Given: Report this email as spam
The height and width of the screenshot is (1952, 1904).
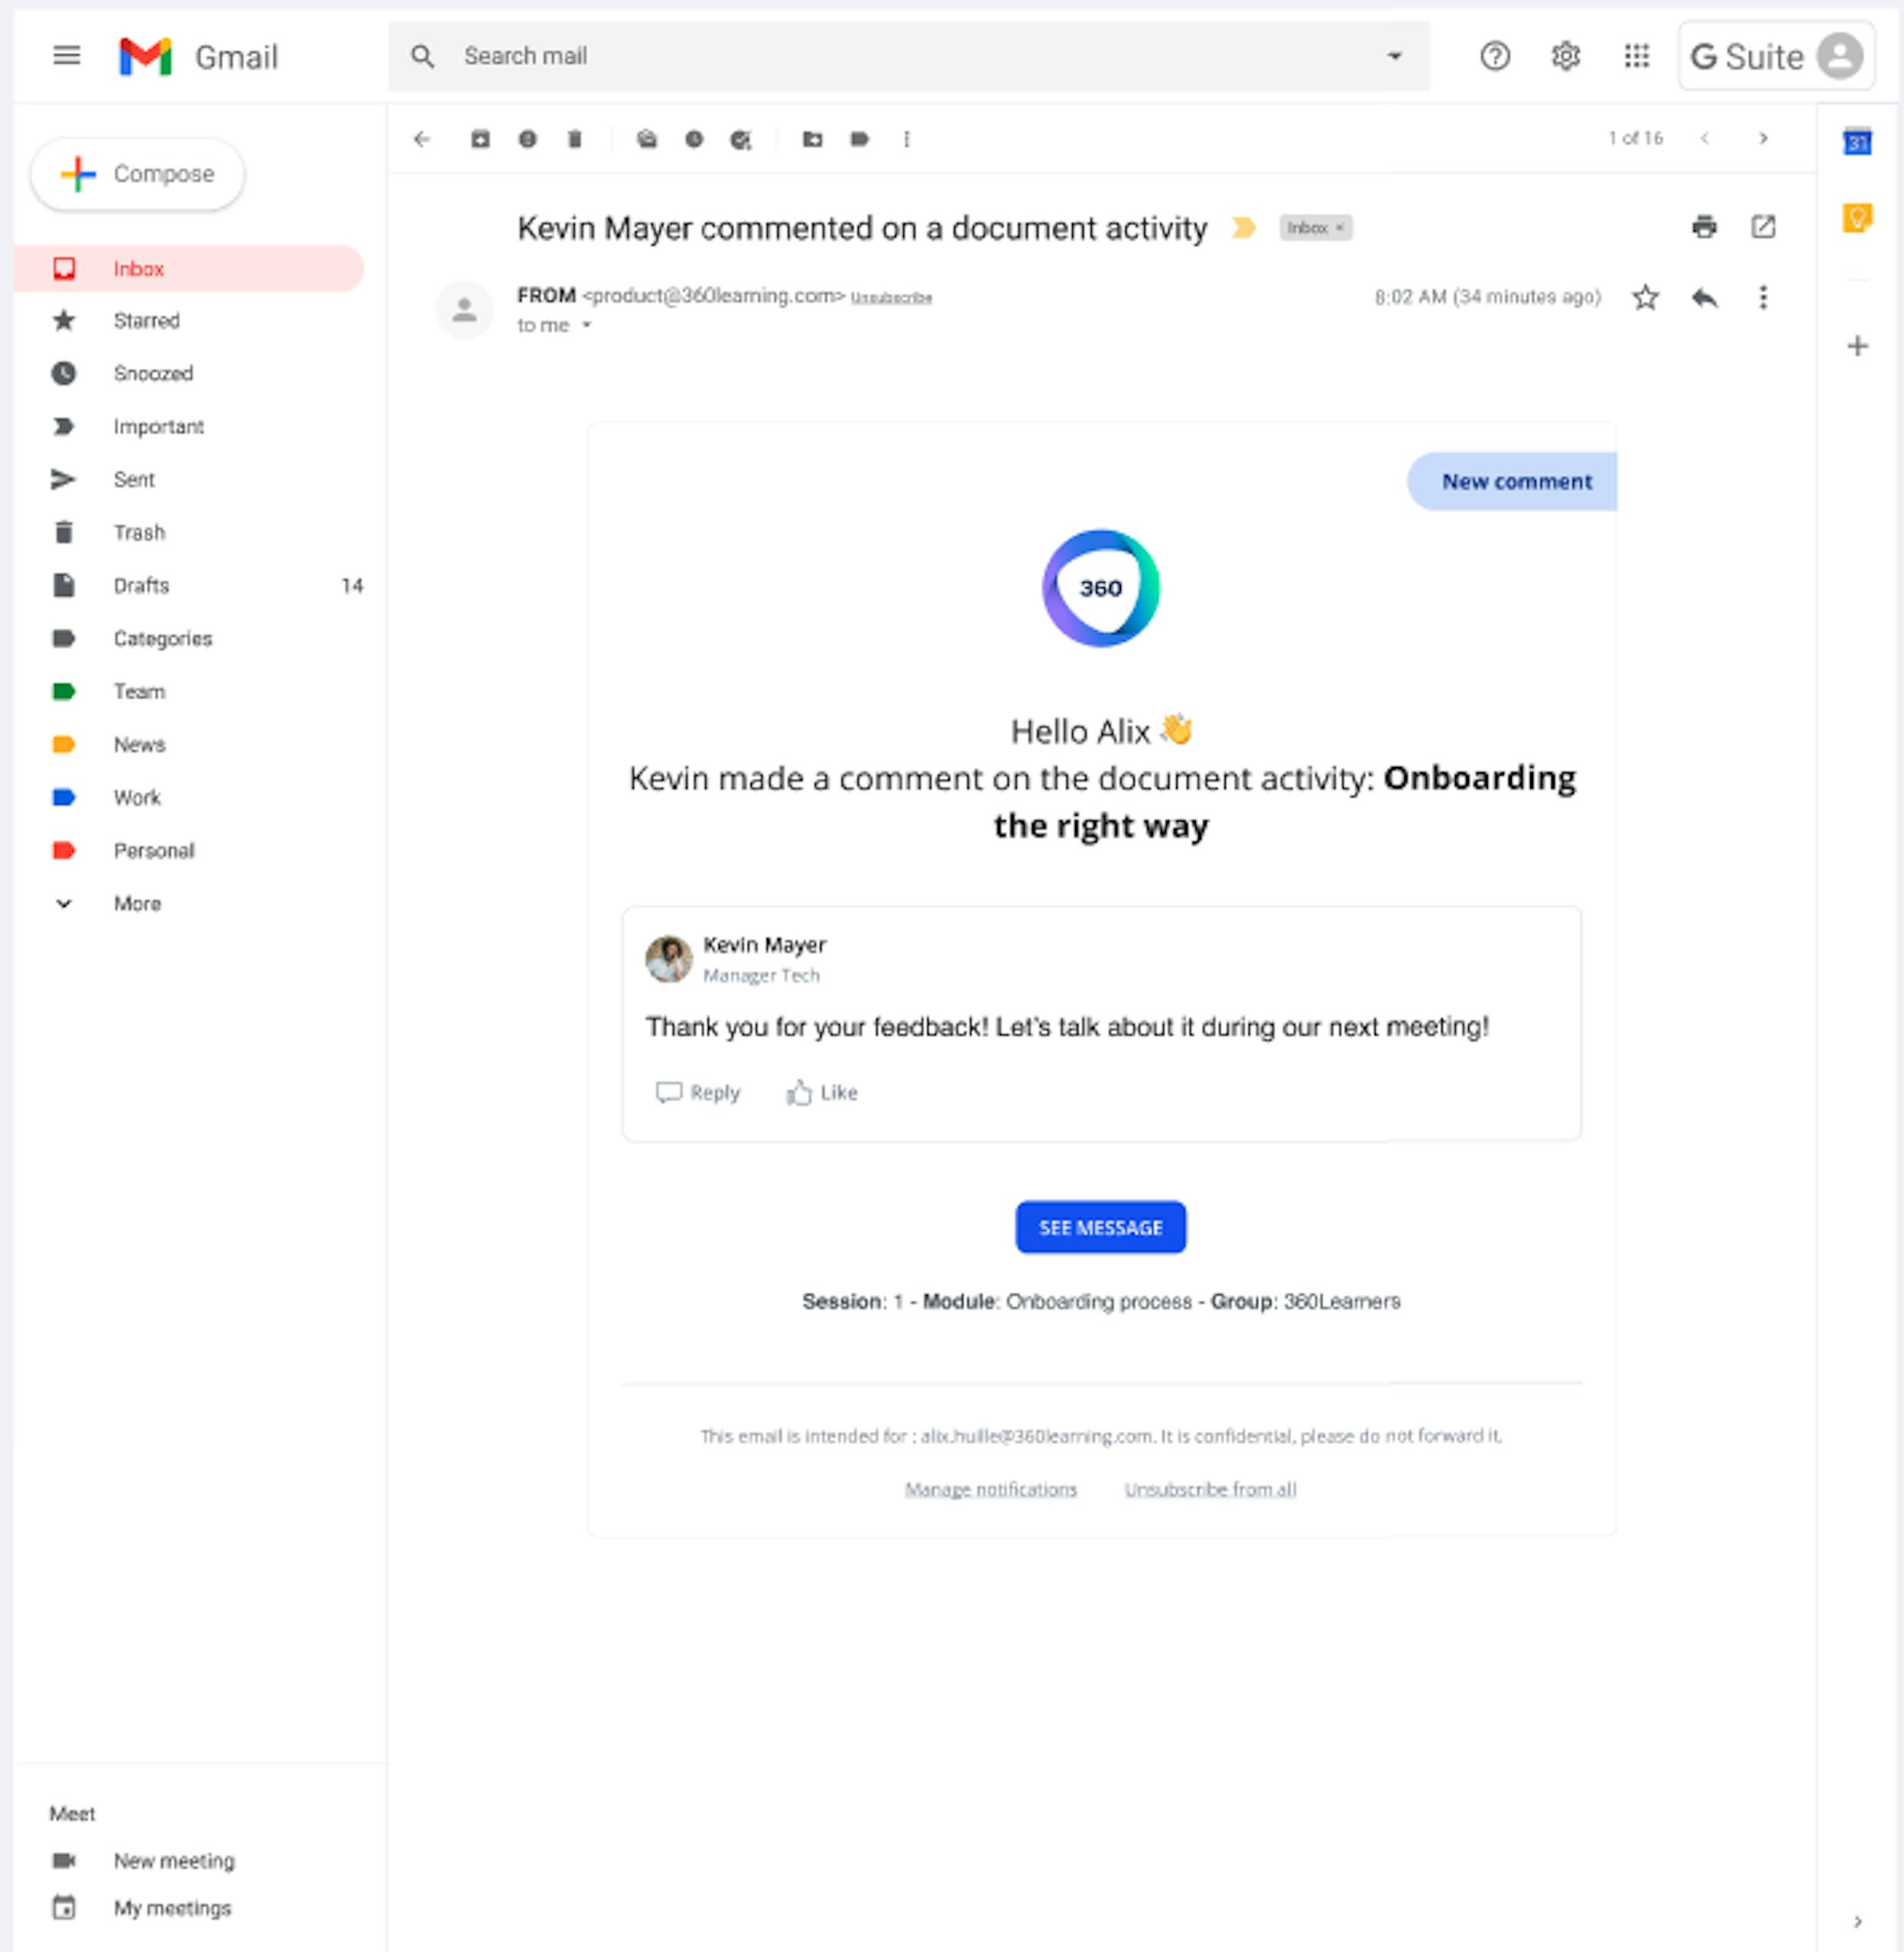Looking at the screenshot, I should [527, 139].
